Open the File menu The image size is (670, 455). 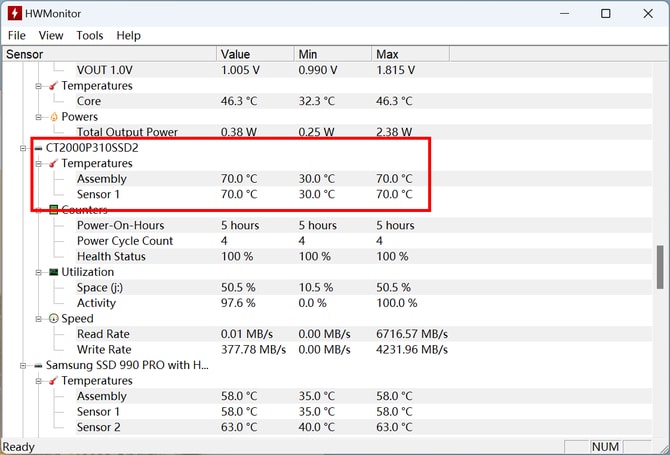pos(17,35)
